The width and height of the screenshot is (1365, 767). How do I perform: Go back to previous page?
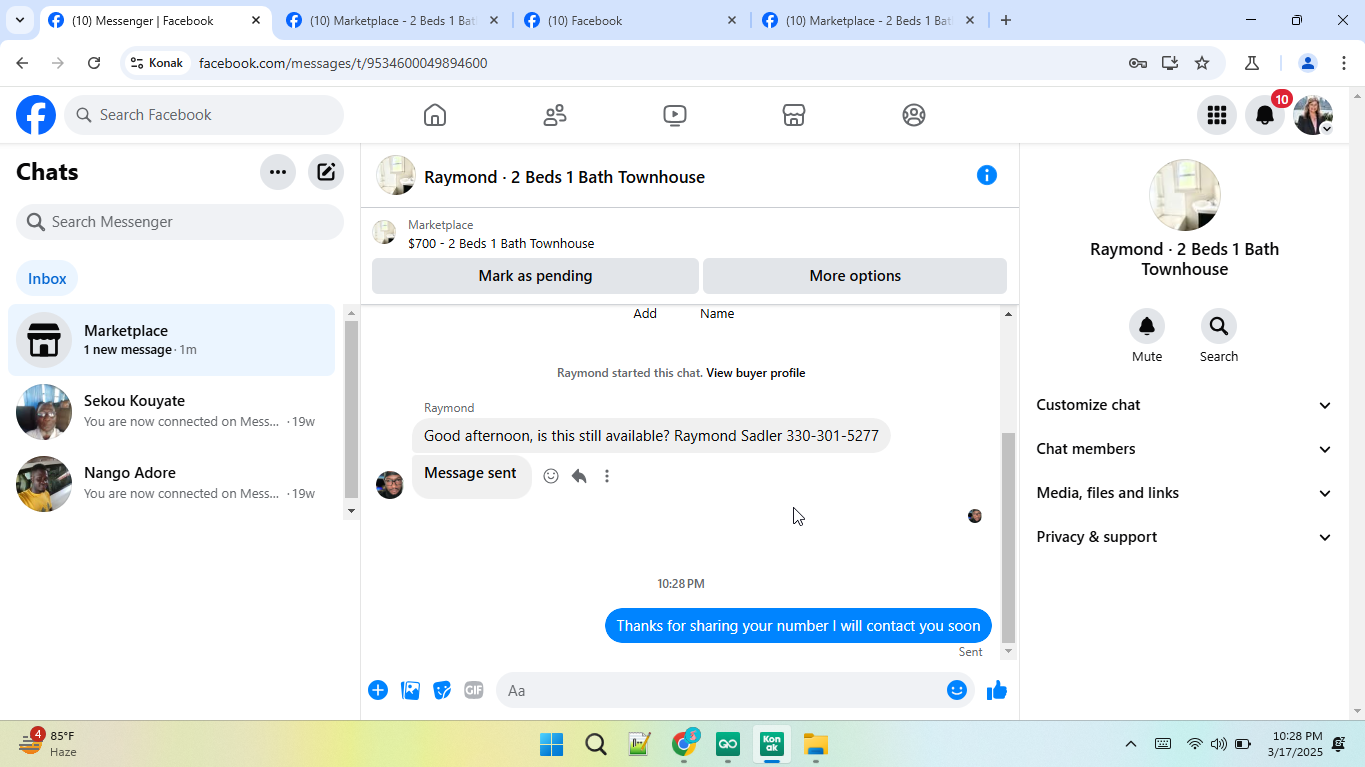point(22,63)
